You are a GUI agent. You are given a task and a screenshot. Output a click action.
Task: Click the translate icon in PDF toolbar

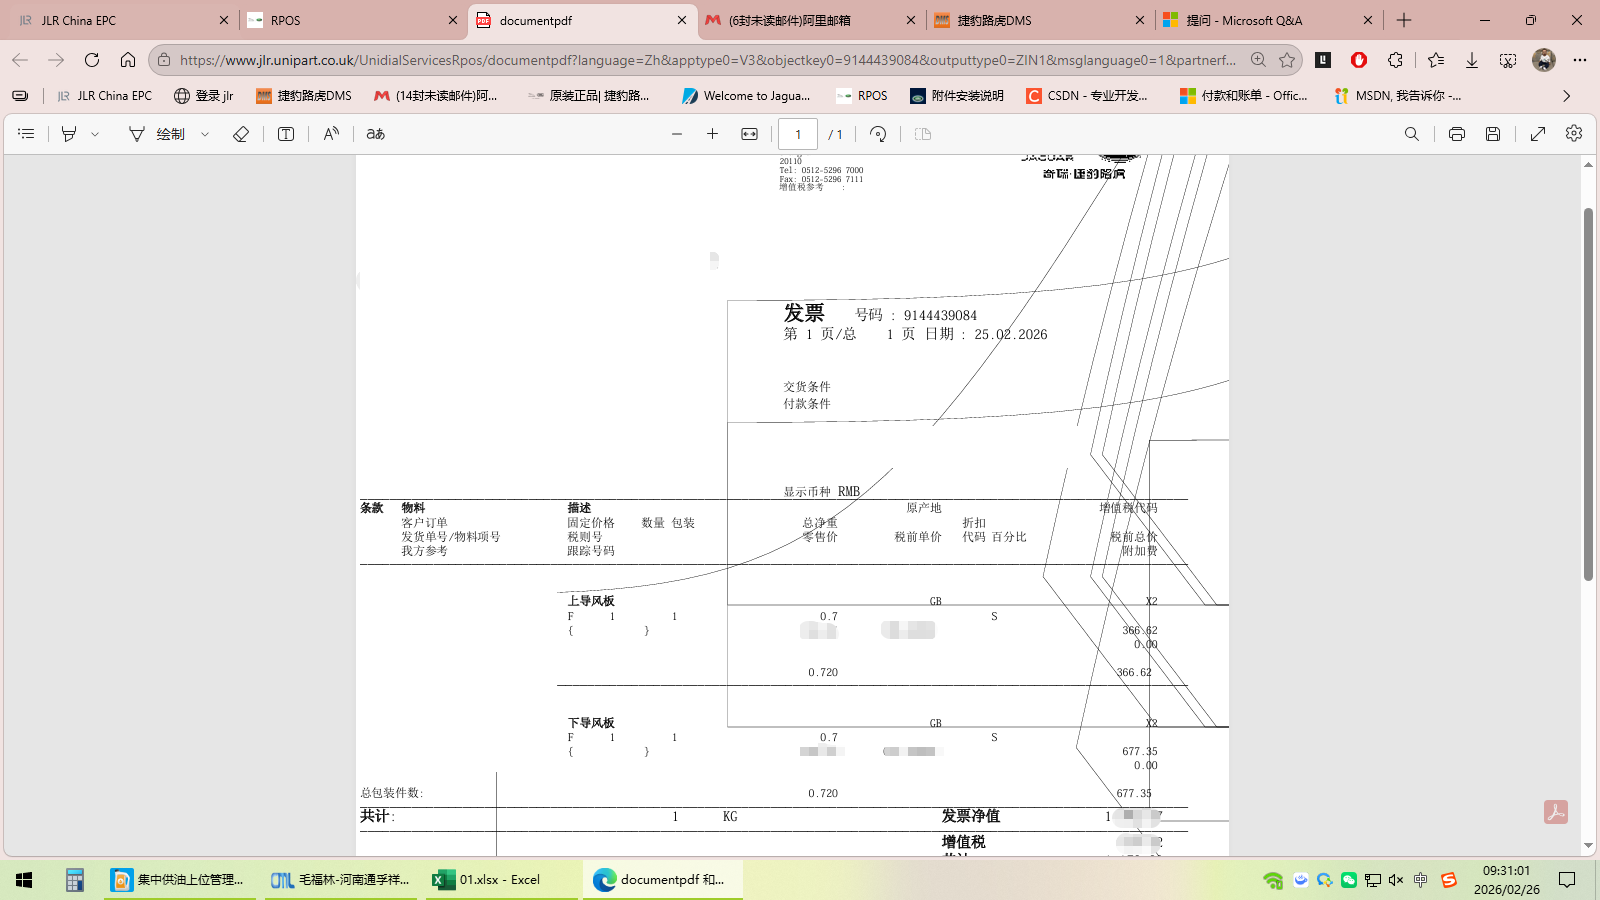tap(376, 134)
